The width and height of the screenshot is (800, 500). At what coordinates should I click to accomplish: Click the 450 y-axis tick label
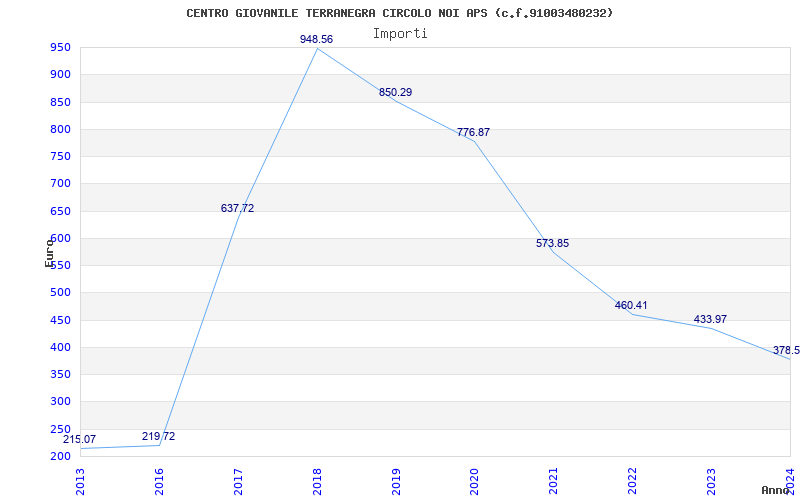tap(60, 320)
